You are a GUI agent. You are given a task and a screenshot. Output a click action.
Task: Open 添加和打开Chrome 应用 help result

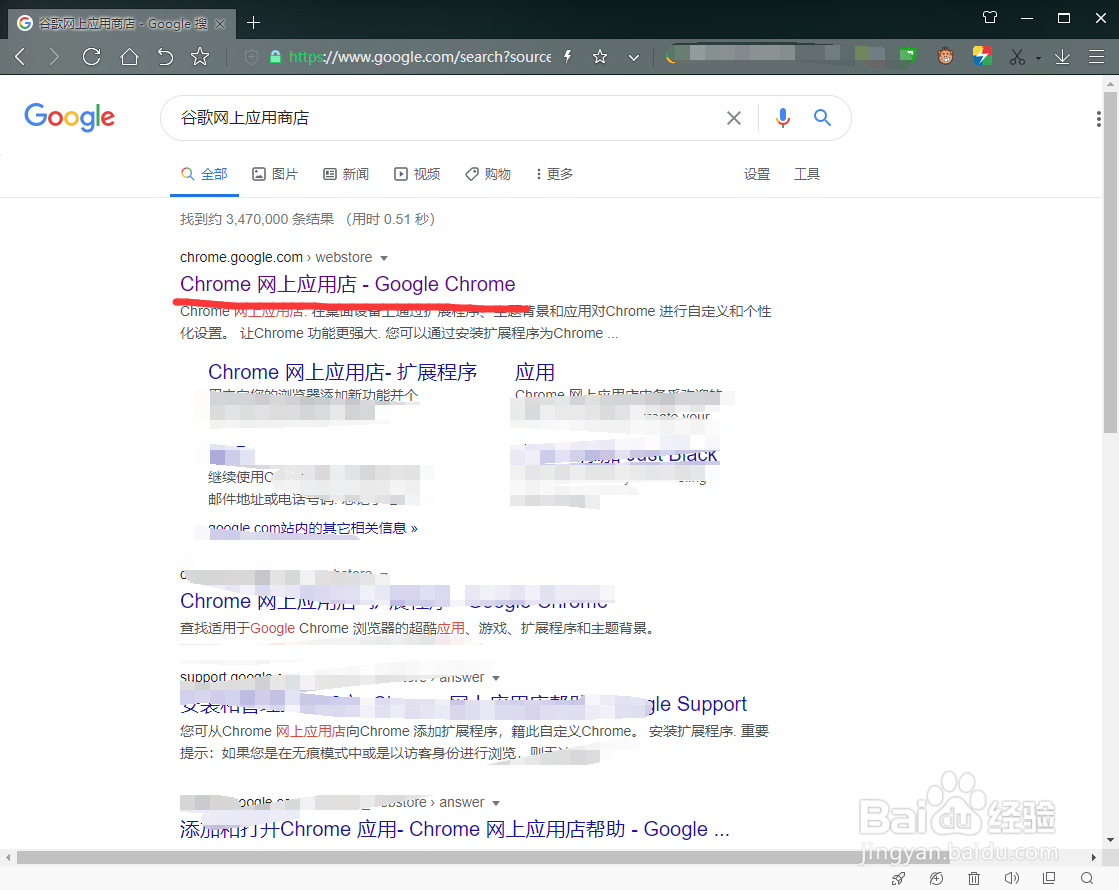click(x=455, y=829)
